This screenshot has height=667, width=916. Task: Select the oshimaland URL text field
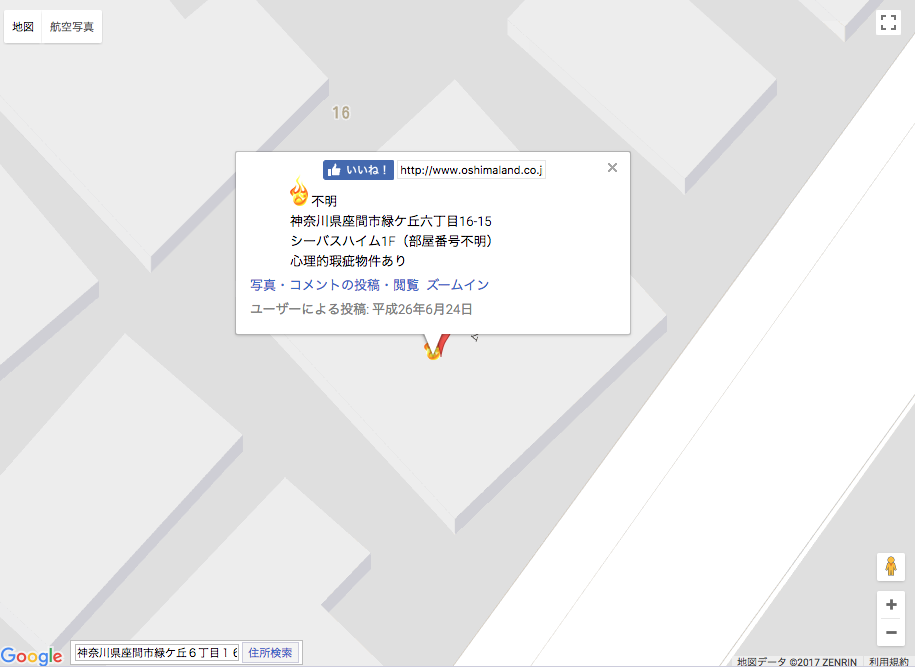471,170
